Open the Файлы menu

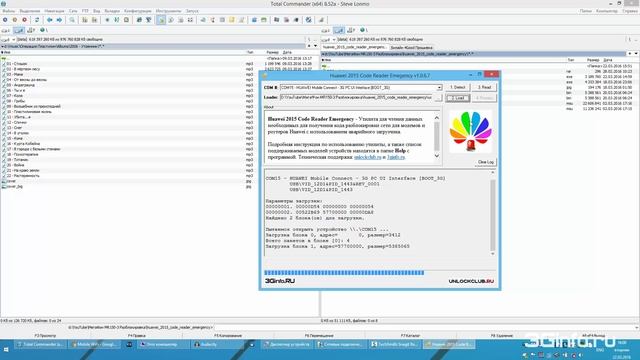click(9, 11)
